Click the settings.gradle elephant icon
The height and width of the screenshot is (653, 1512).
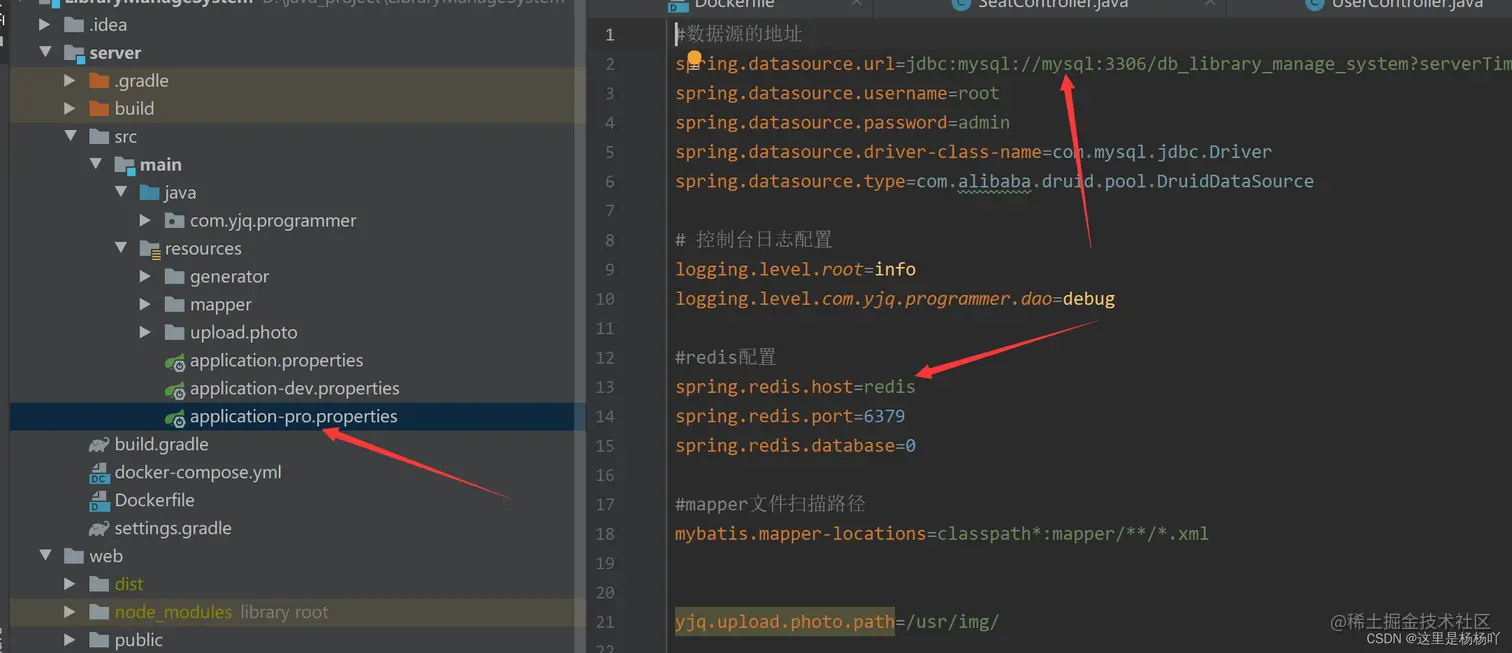[99, 528]
